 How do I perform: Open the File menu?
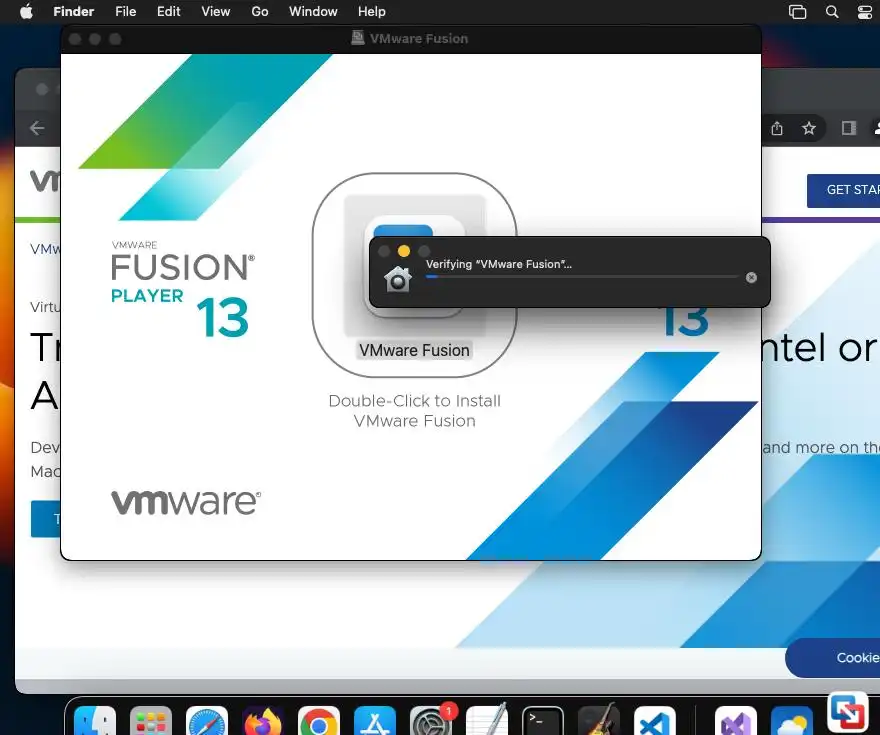tap(126, 11)
